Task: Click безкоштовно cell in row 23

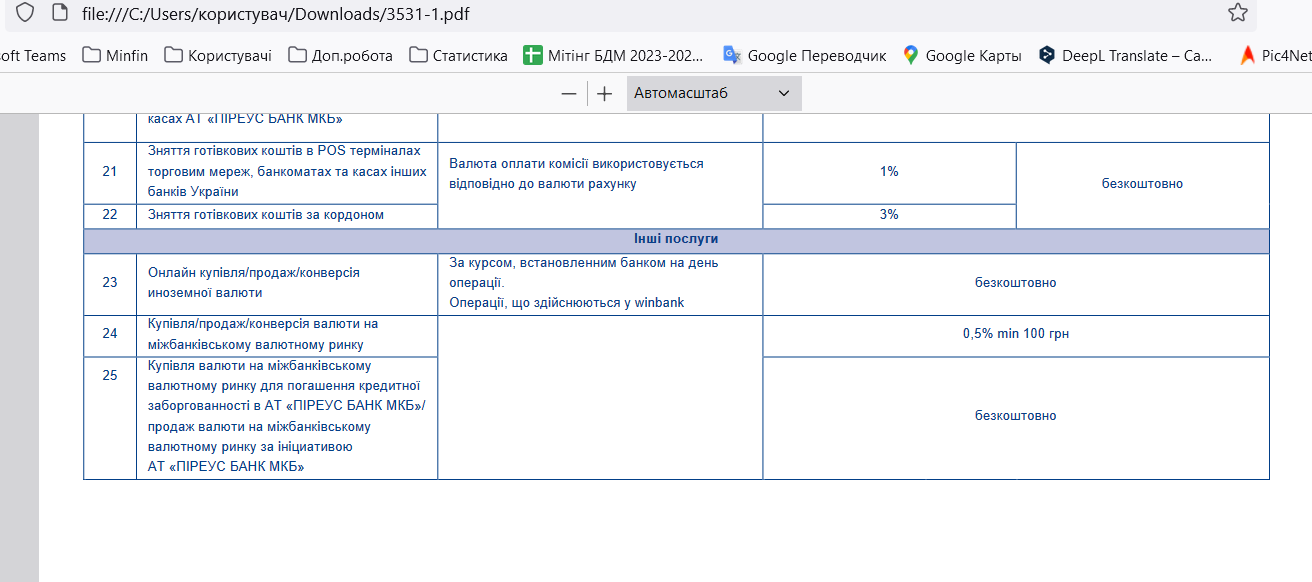Action: pos(1016,283)
